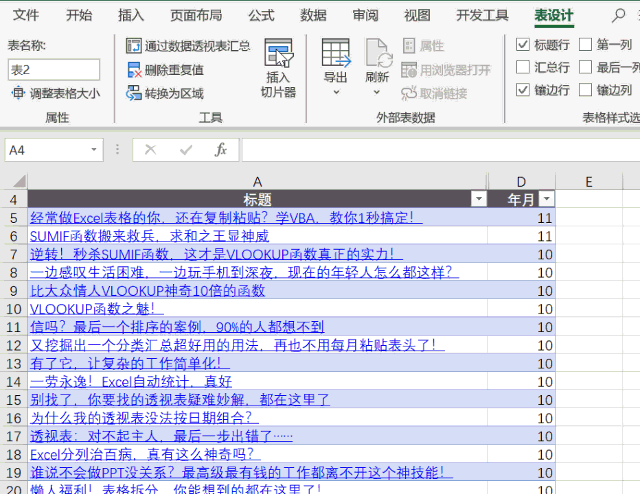640x494 pixels.
Task: Click the Properties (属性) icon in external data
Action: point(409,46)
